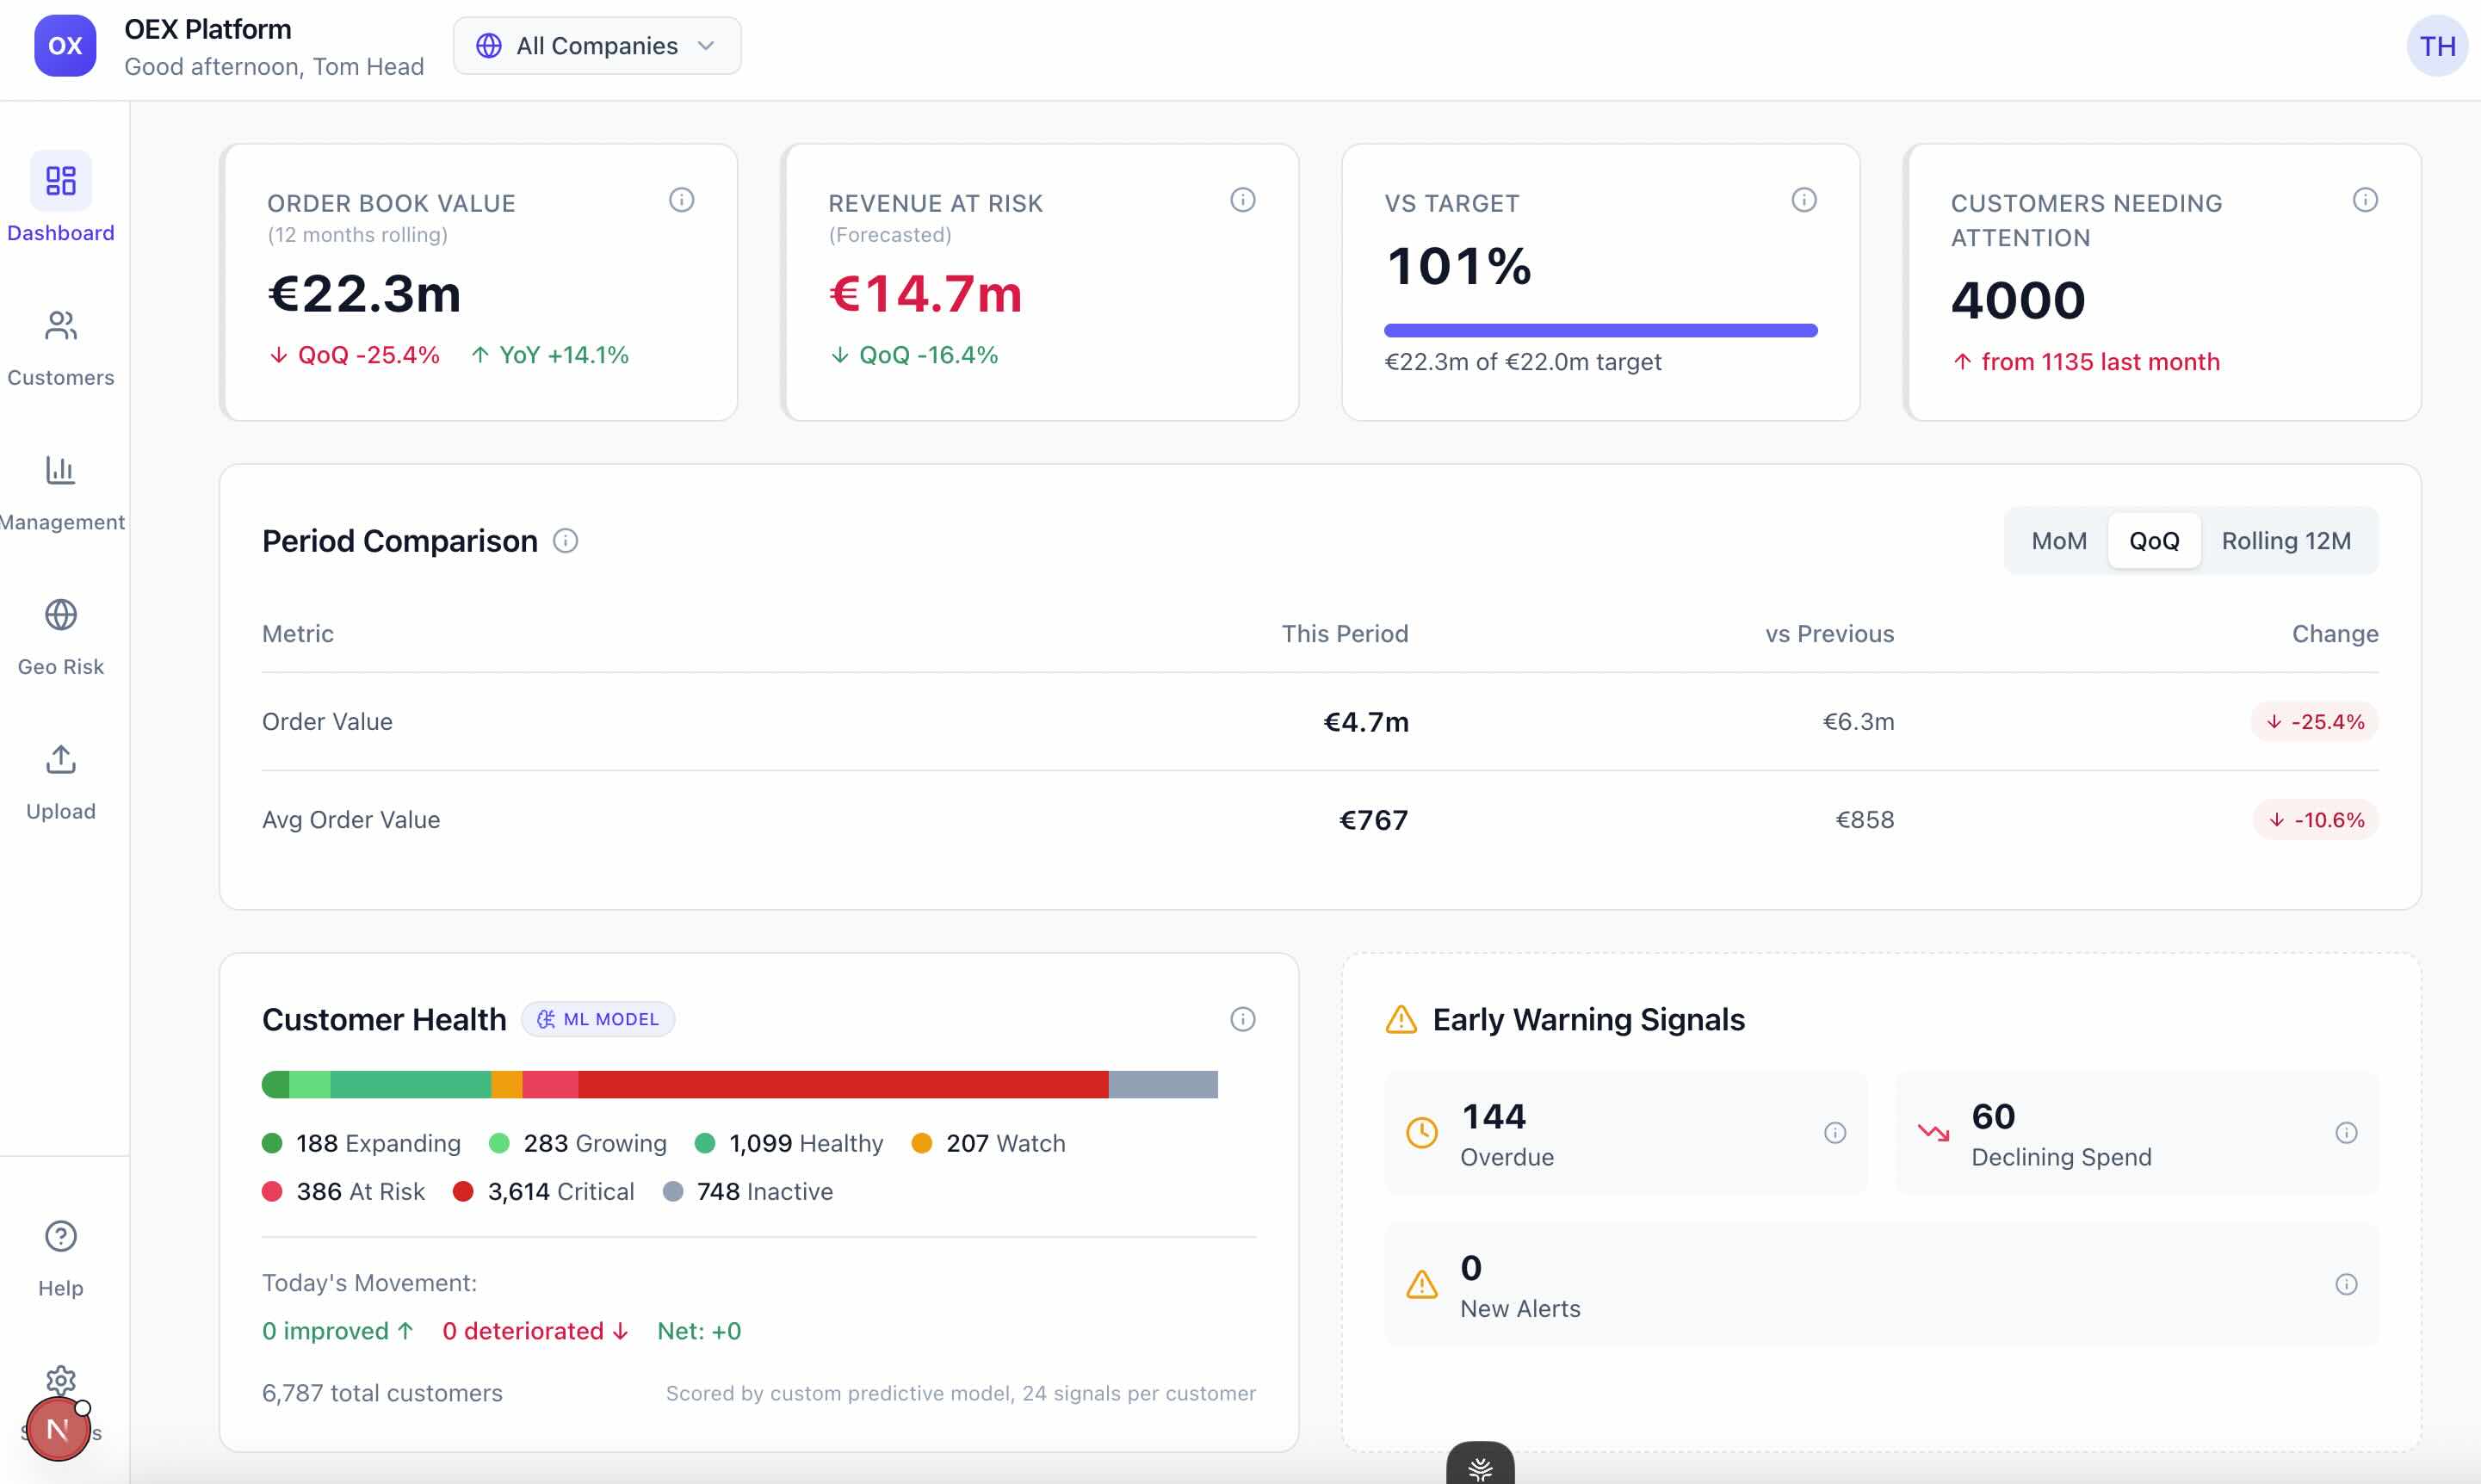The image size is (2481, 1484).
Task: Show info for Order Book Value
Action: coord(682,200)
